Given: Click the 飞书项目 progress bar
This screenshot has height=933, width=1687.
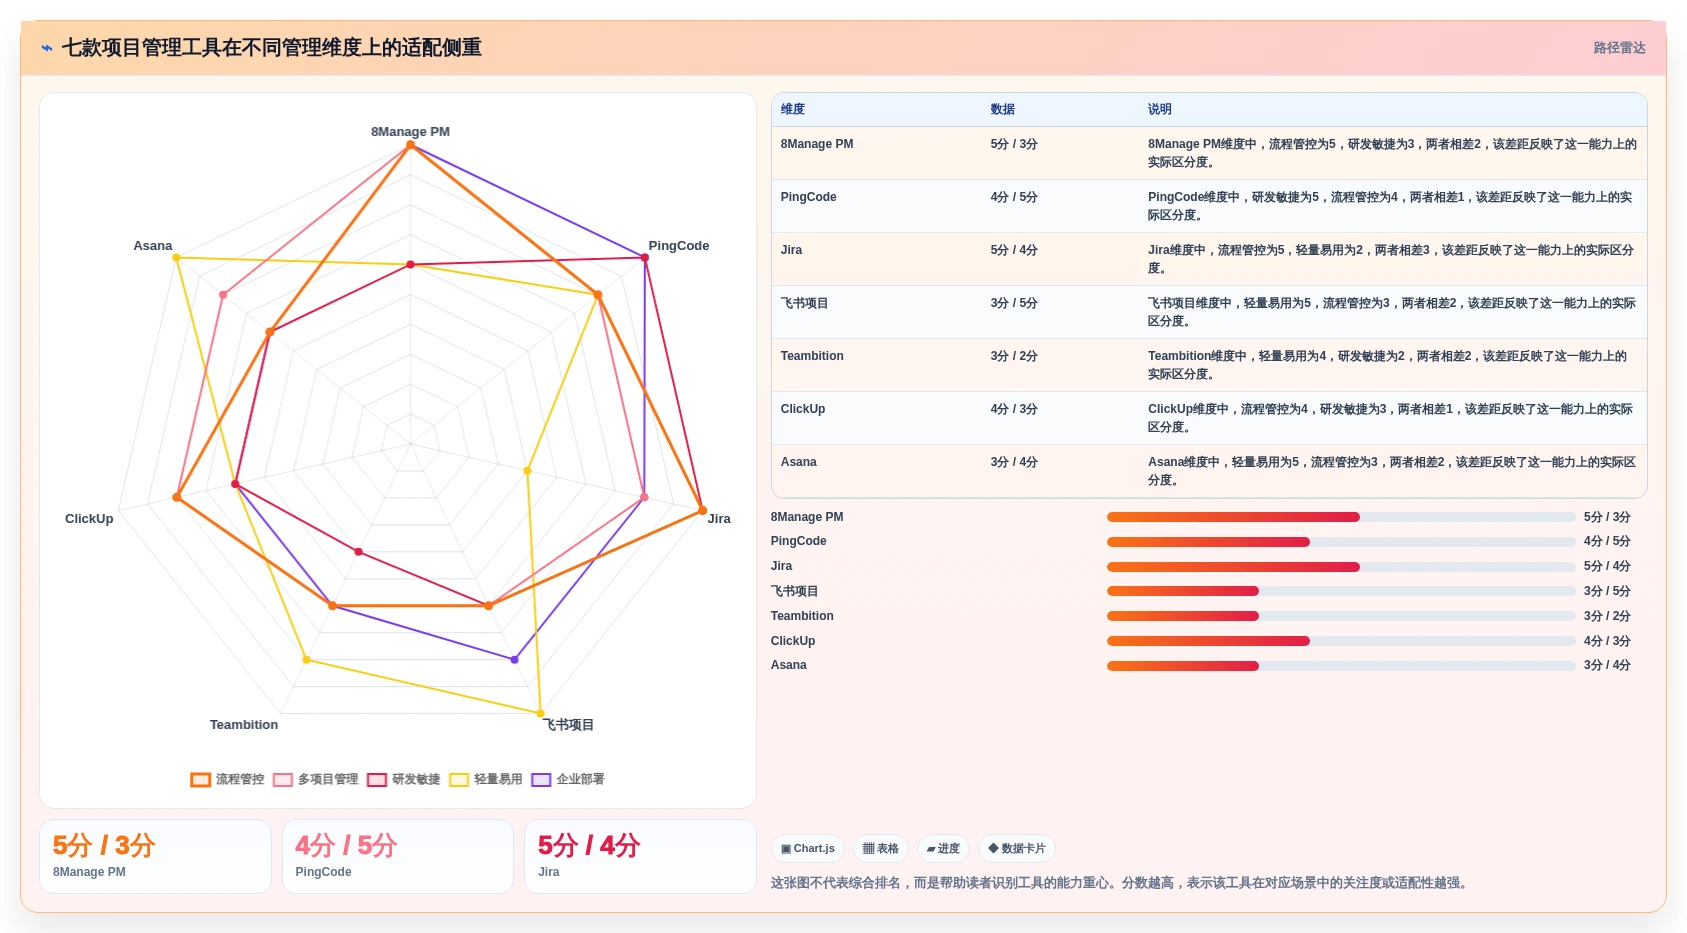Looking at the screenshot, I should coord(1341,591).
